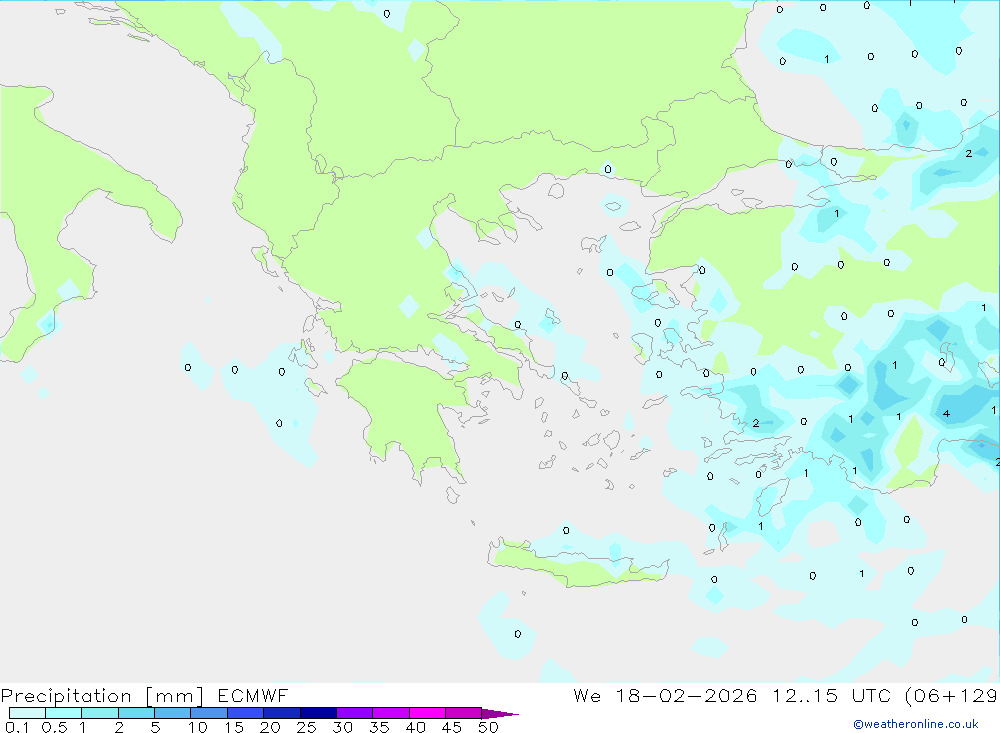
Task: Click the '25' legend scale label
Action: click(306, 727)
